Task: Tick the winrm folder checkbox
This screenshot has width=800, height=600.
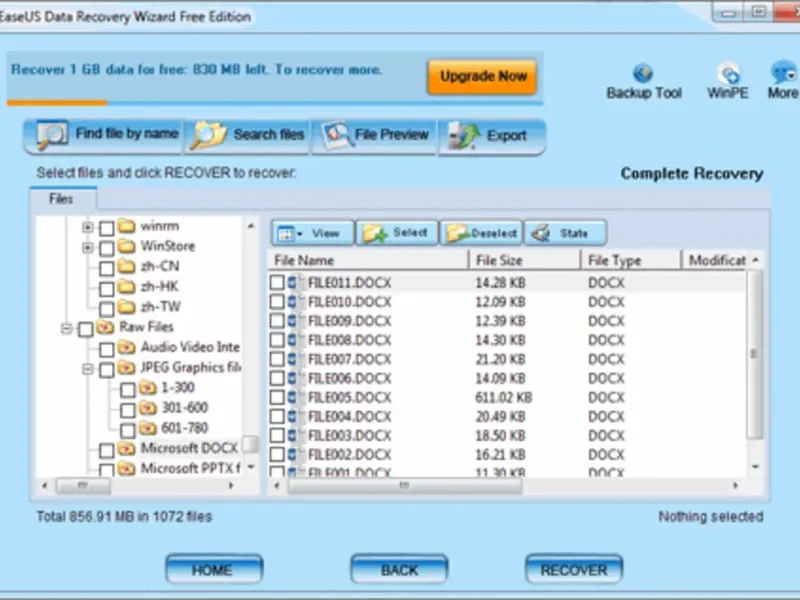Action: [107, 228]
